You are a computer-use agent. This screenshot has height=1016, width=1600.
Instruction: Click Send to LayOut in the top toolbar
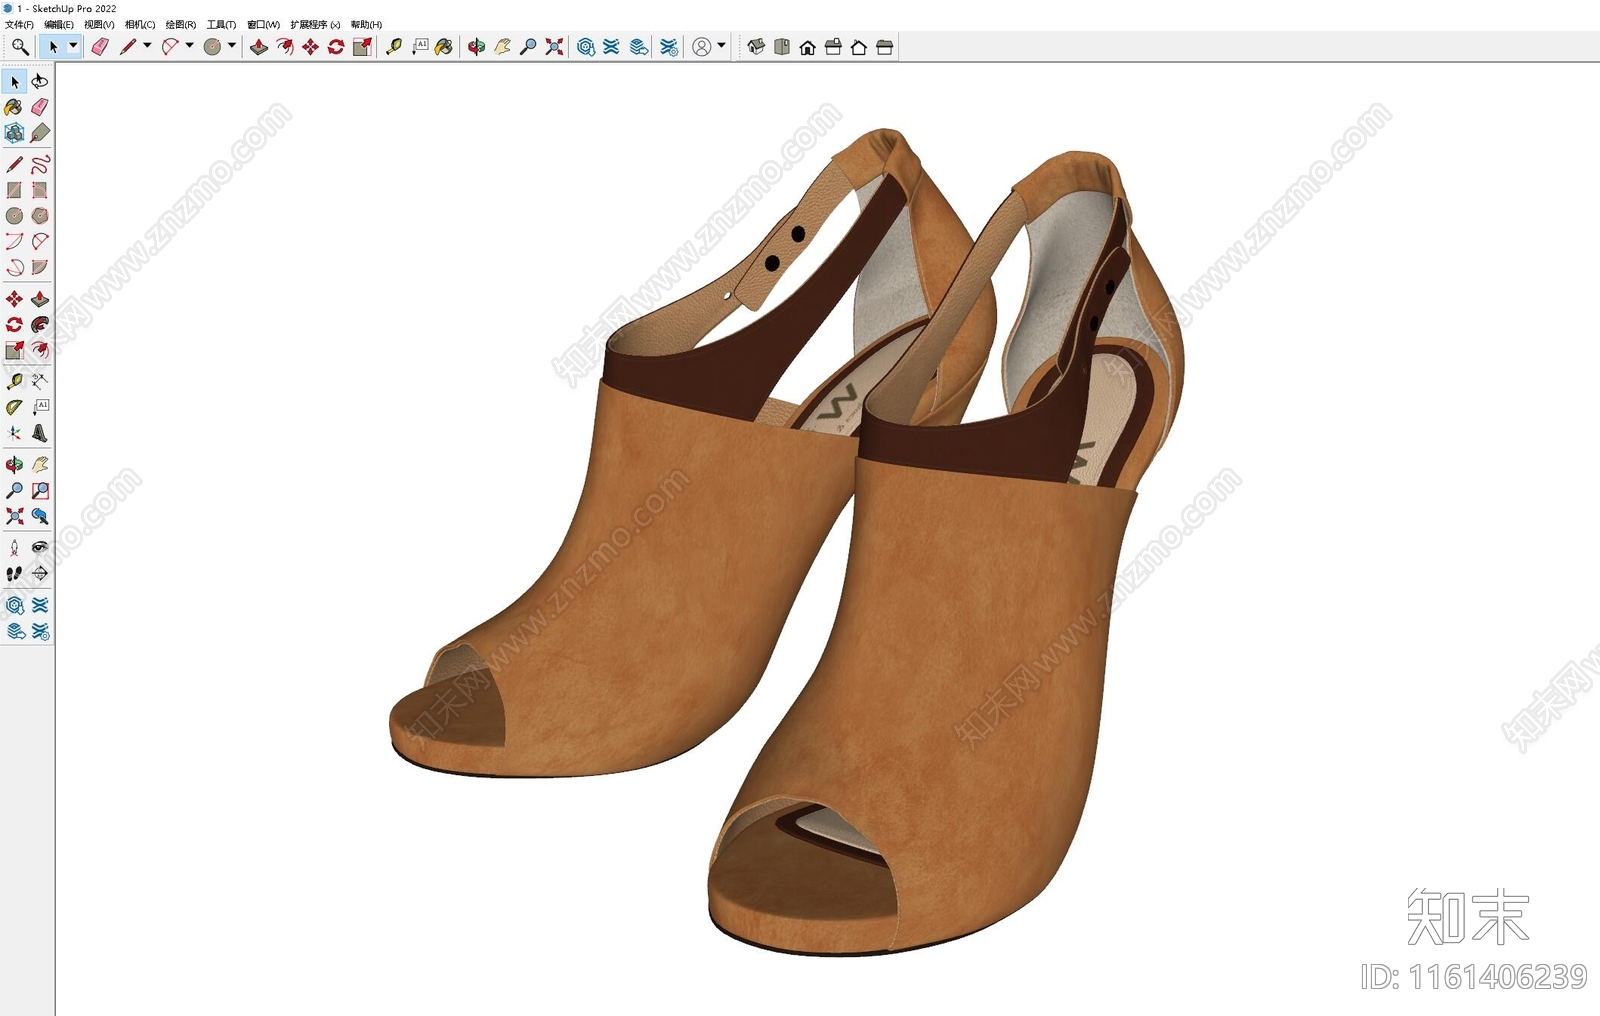(x=639, y=47)
